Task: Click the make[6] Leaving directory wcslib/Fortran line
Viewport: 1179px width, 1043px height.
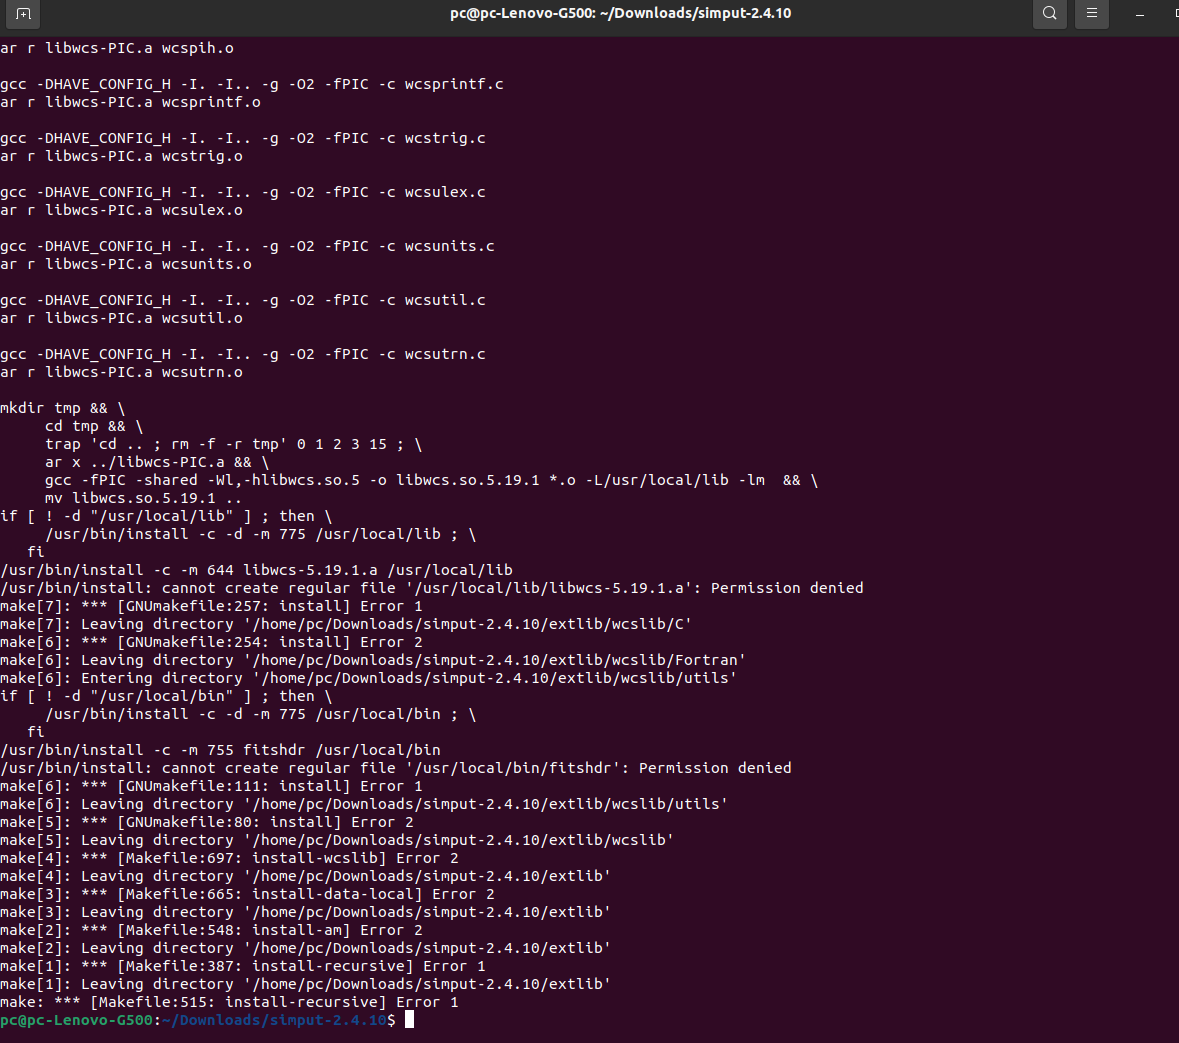Action: 373,660
